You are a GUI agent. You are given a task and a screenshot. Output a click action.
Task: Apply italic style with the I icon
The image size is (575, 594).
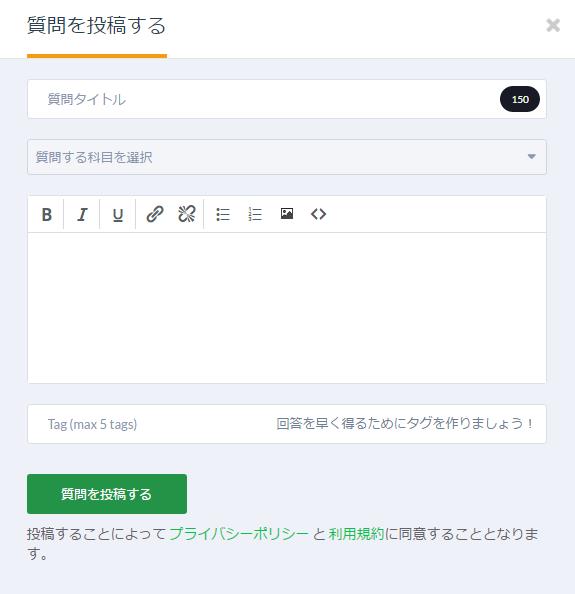pos(82,214)
